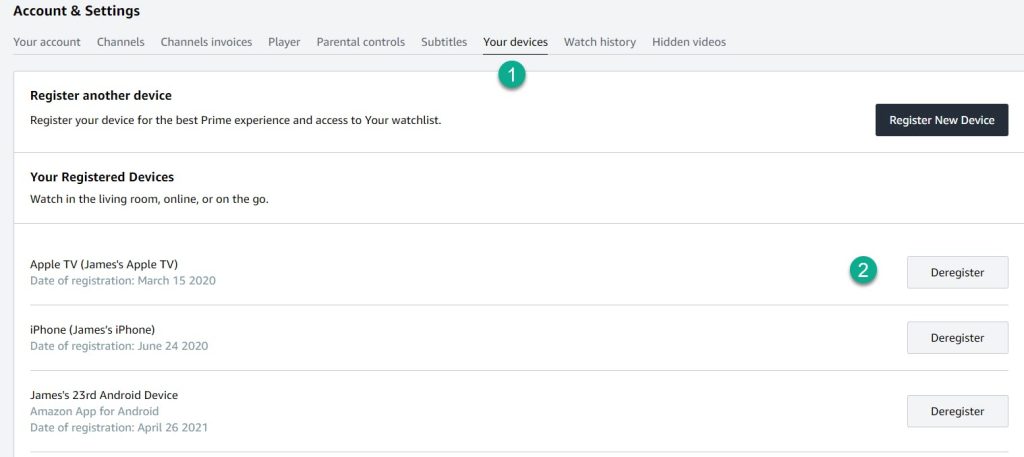This screenshot has height=457, width=1024.
Task: Click the Register another device heading
Action: tap(101, 96)
